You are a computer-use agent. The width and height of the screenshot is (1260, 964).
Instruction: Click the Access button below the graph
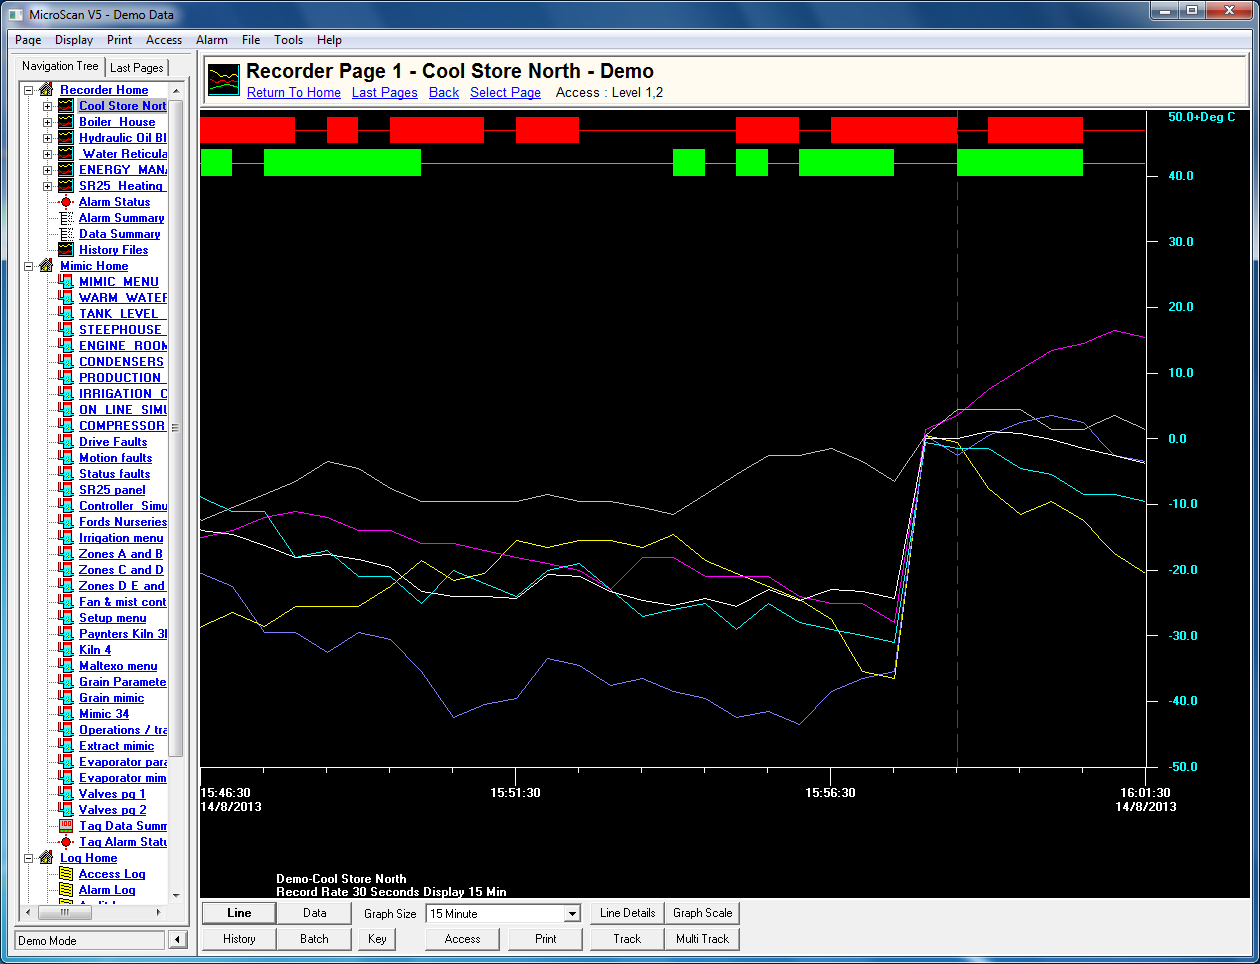462,939
